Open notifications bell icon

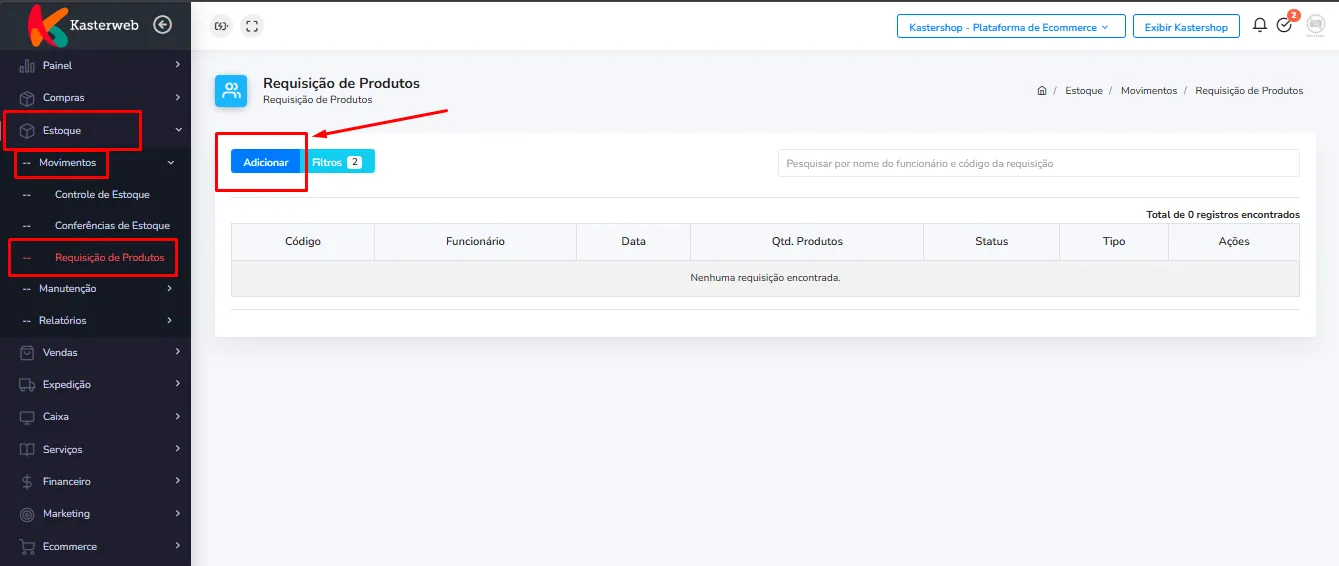point(1260,25)
